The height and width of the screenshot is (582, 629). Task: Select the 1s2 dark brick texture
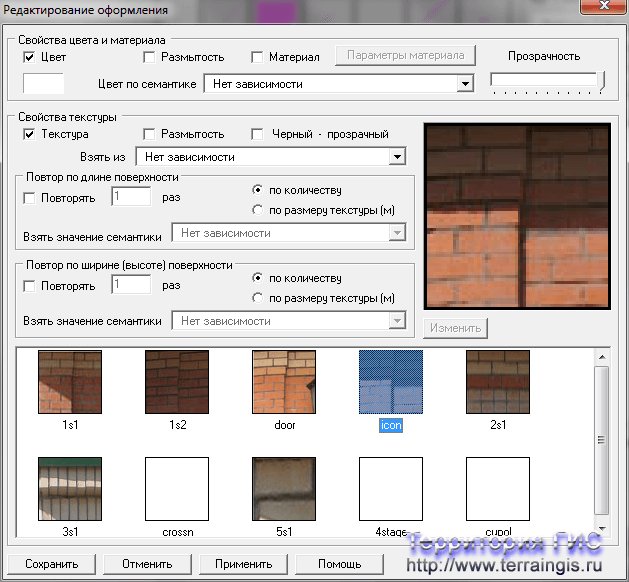pyautogui.click(x=177, y=382)
